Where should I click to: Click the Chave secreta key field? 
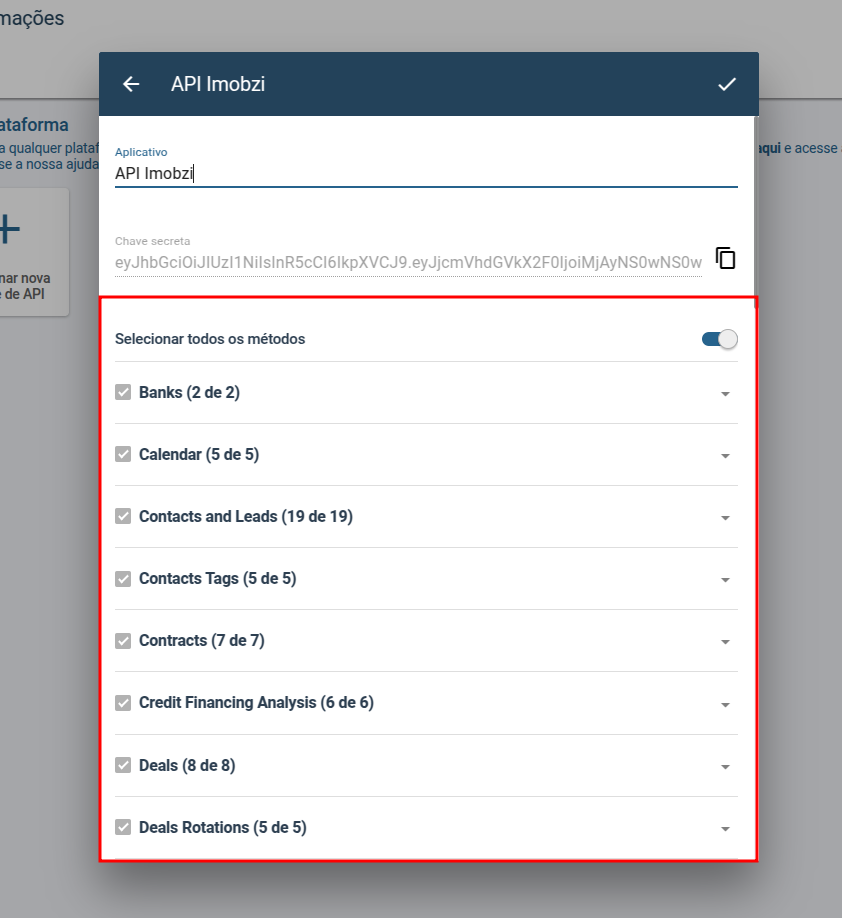(x=408, y=262)
